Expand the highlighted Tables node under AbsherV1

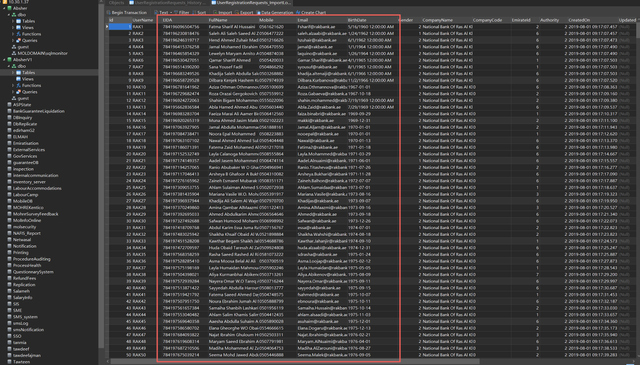13,73
